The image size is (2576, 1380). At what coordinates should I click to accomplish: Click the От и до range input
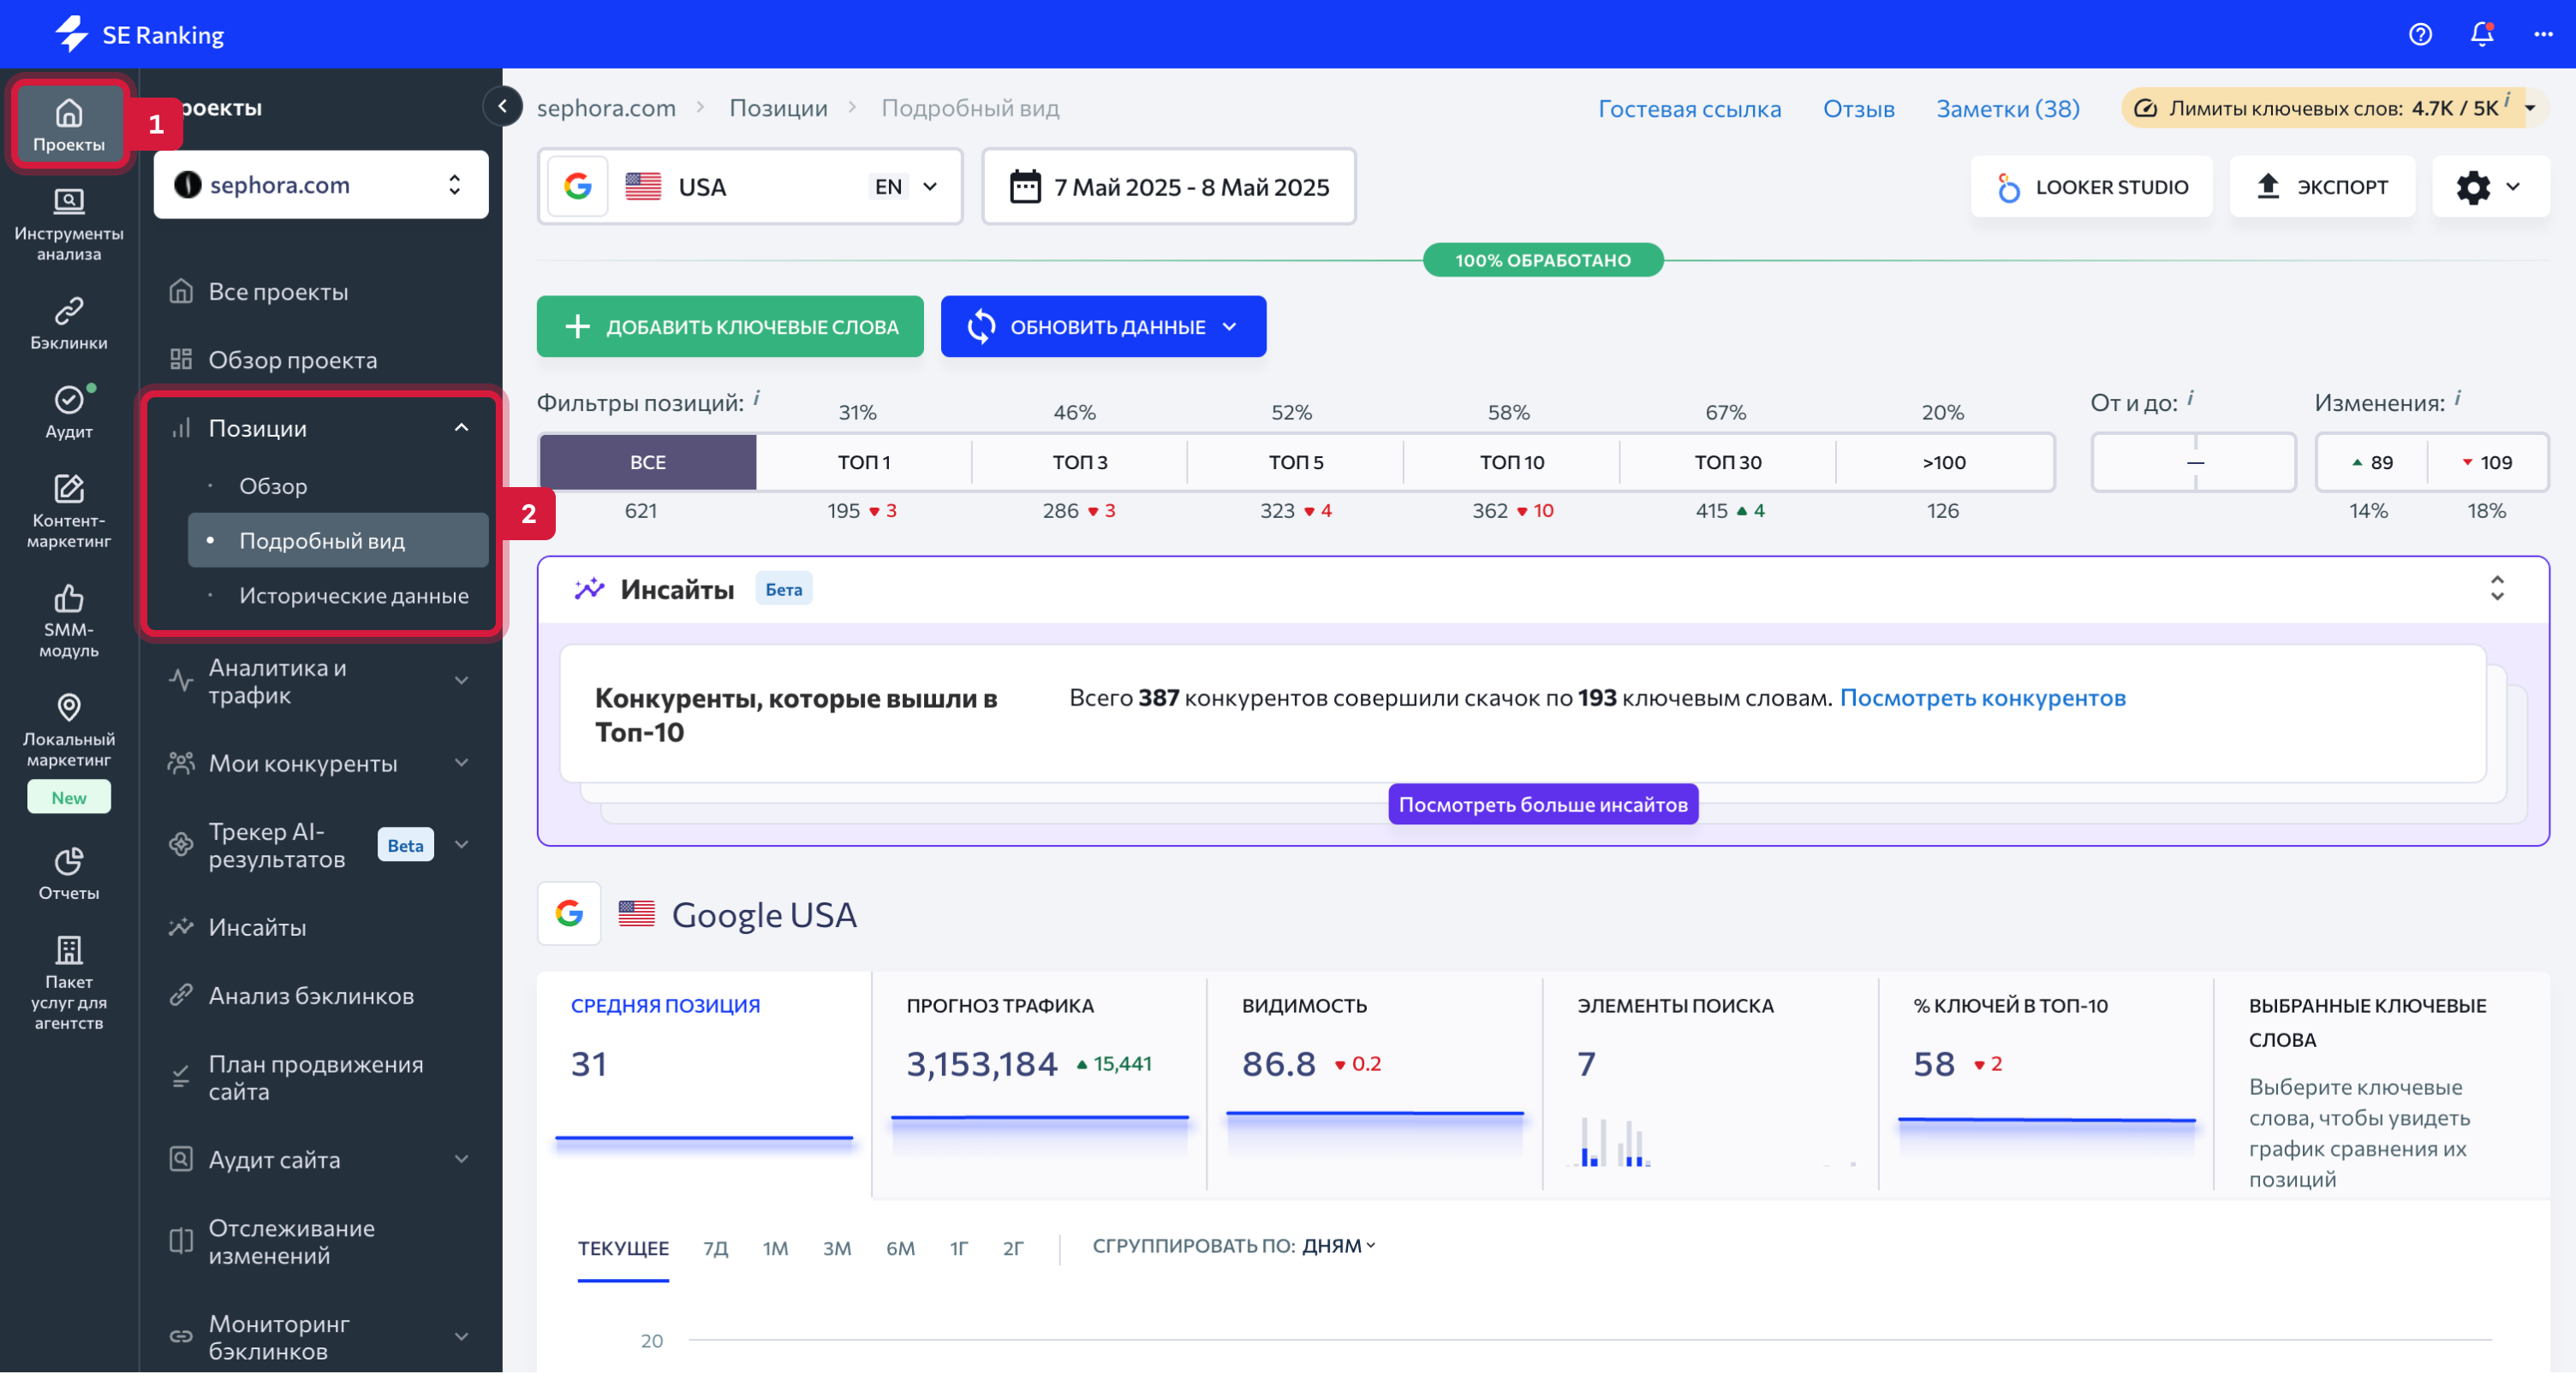(x=2193, y=463)
